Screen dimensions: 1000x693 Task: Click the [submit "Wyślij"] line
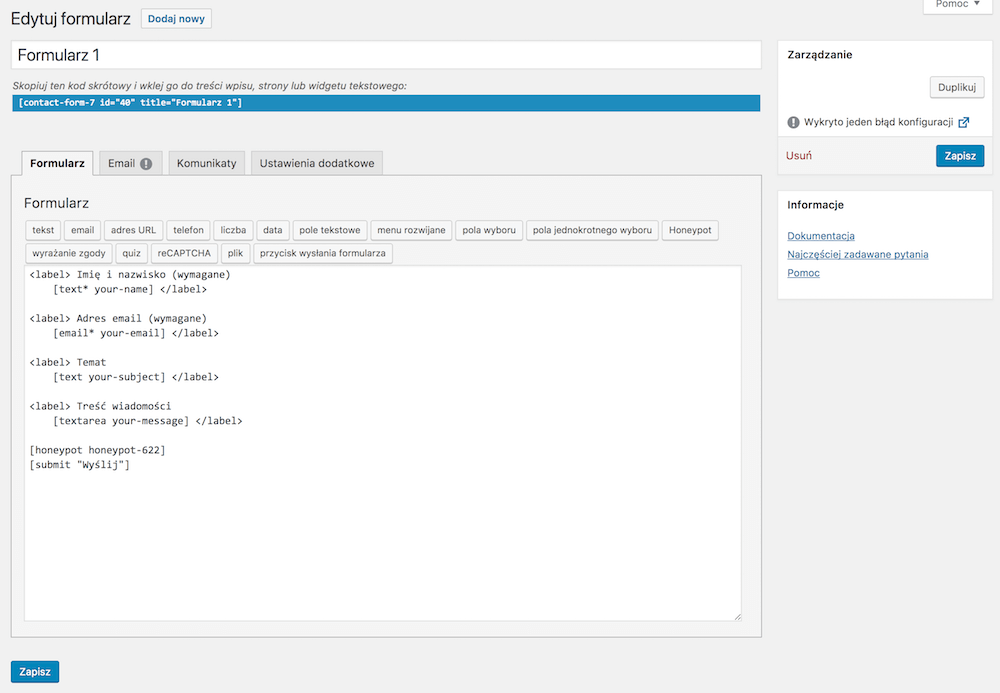click(x=80, y=465)
